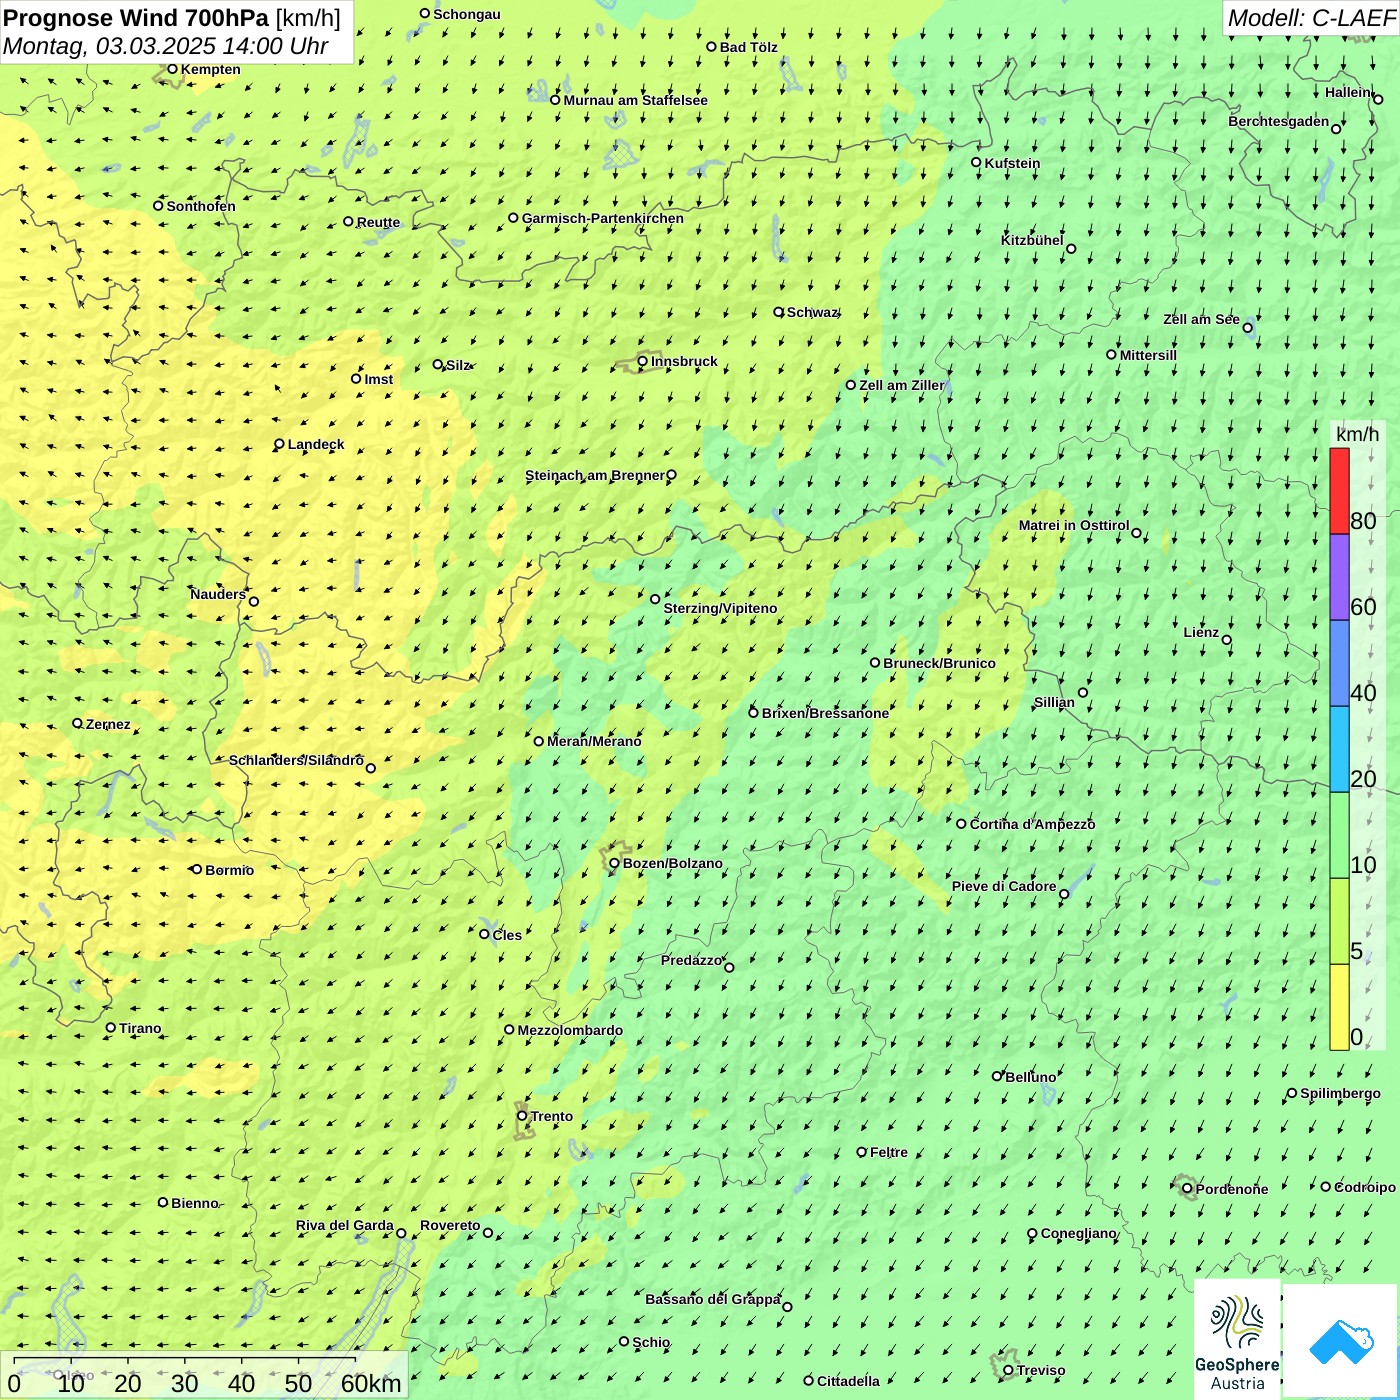Screen dimensions: 1400x1400
Task: Click the Feltre city marker circle
Action: [862, 1152]
